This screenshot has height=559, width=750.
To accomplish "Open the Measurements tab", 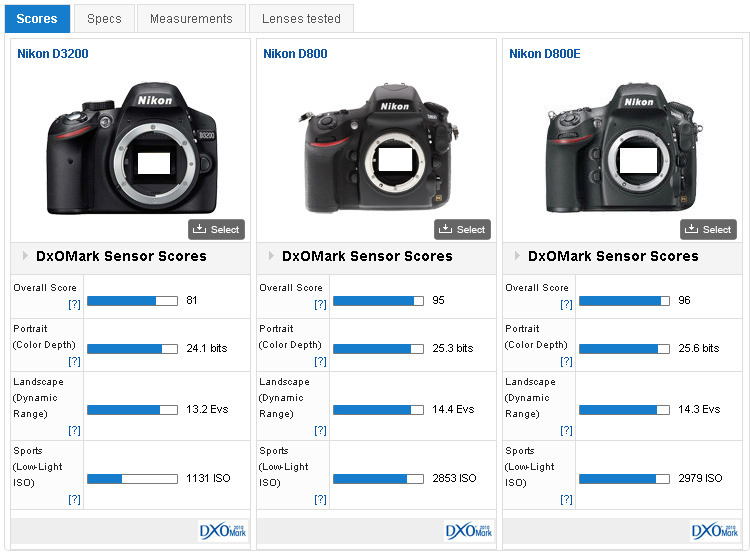I will 190,18.
